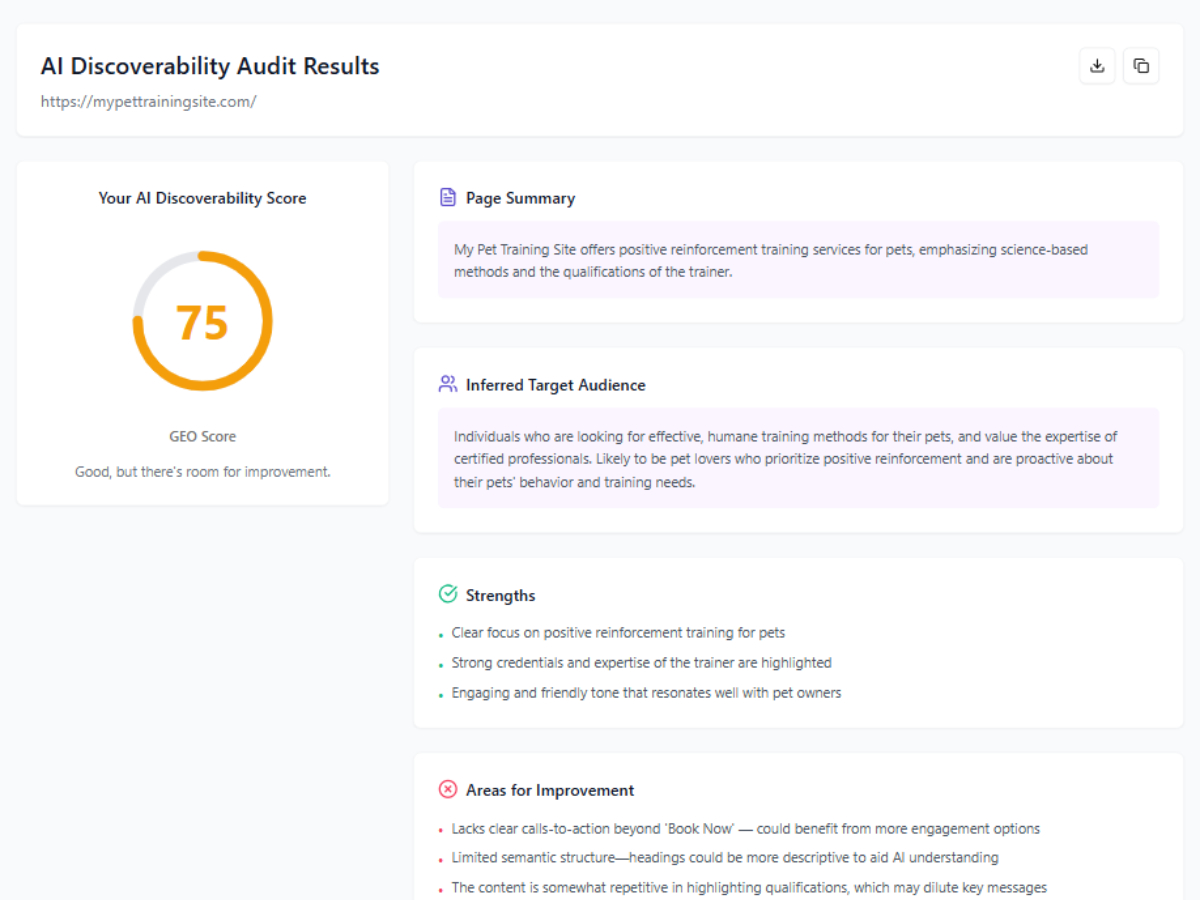Viewport: 1200px width, 900px height.
Task: Select the Inferred Target Audience heading
Action: tap(555, 385)
